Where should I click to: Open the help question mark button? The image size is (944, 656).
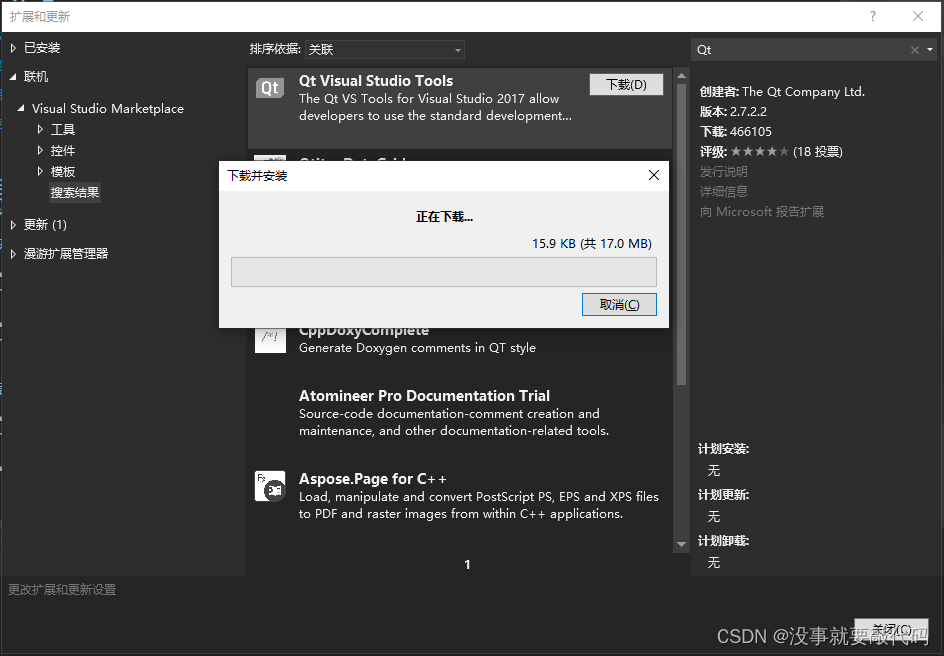pos(873,16)
